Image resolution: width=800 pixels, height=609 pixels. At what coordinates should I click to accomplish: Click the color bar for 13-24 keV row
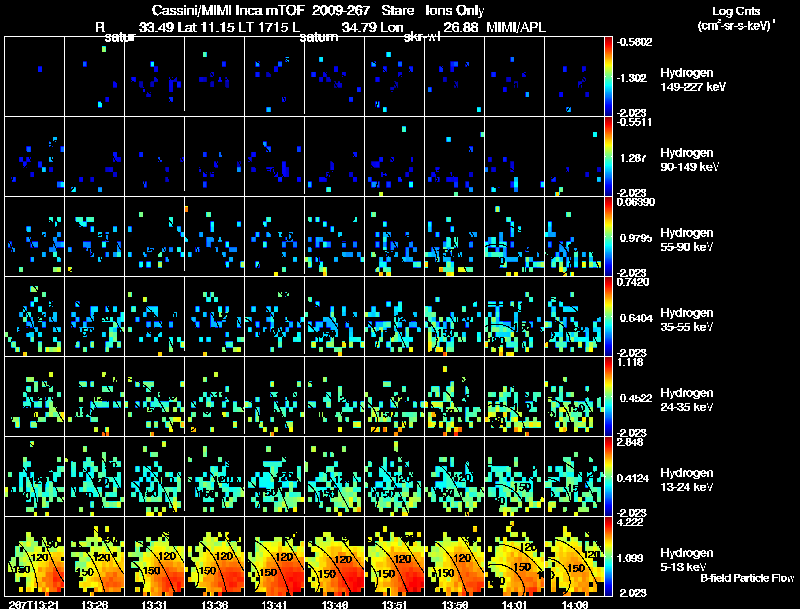pyautogui.click(x=608, y=477)
